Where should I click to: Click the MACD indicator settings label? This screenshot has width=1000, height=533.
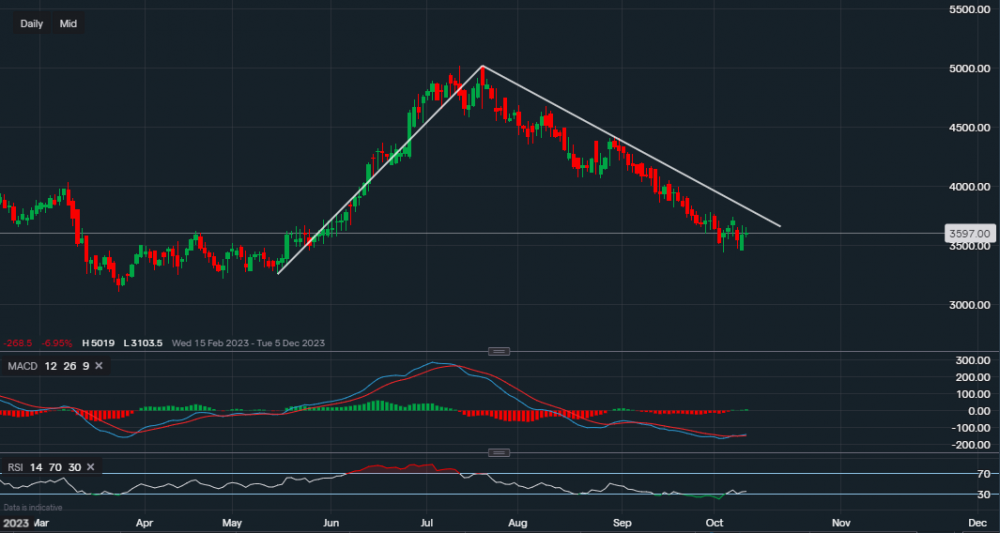click(48, 366)
